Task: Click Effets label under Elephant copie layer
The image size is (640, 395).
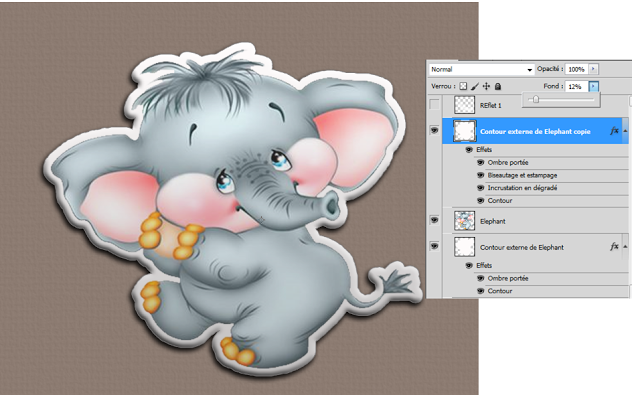Action: 484,150
